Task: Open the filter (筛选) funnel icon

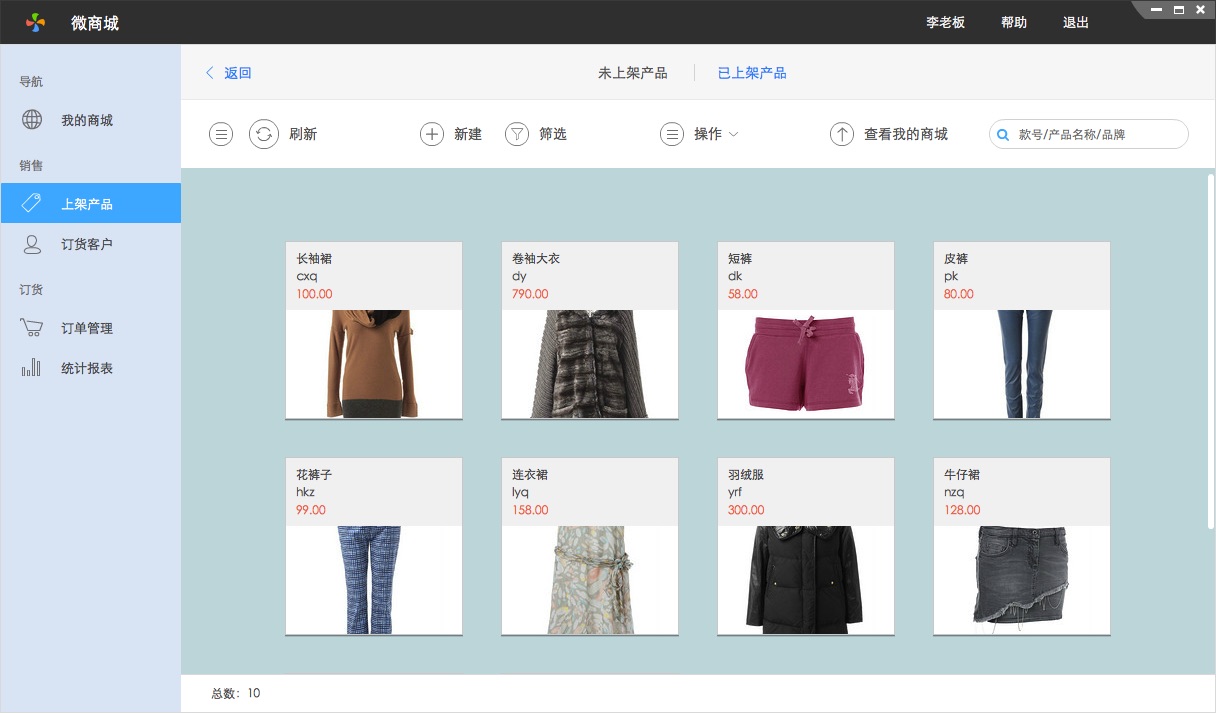Action: 516,133
